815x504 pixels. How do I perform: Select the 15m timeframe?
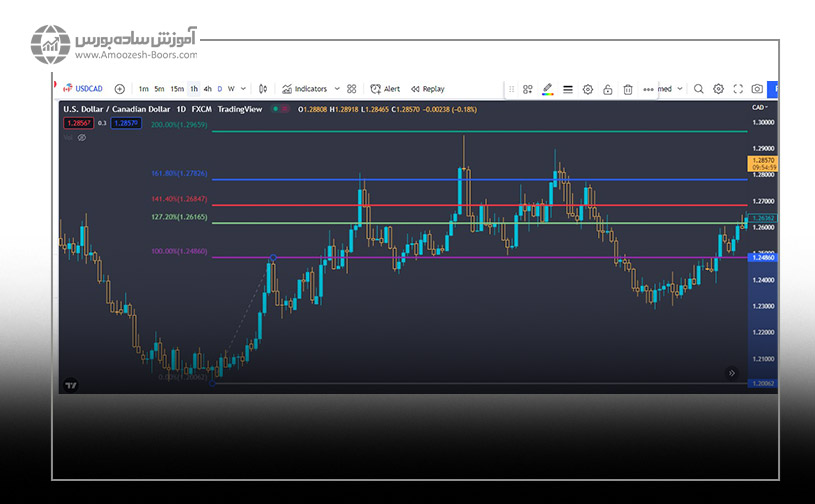pyautogui.click(x=176, y=89)
